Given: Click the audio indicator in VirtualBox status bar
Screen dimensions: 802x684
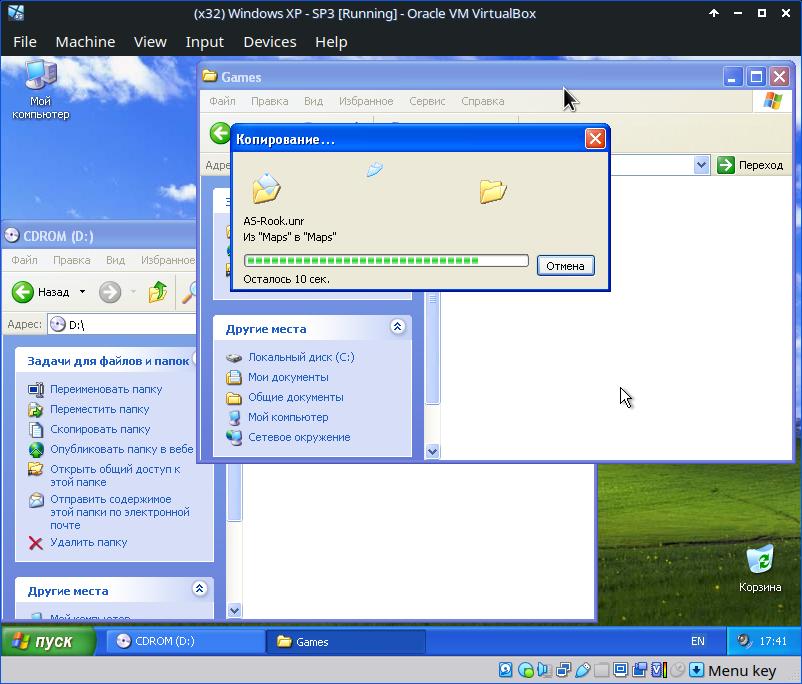Looking at the screenshot, I should [544, 669].
